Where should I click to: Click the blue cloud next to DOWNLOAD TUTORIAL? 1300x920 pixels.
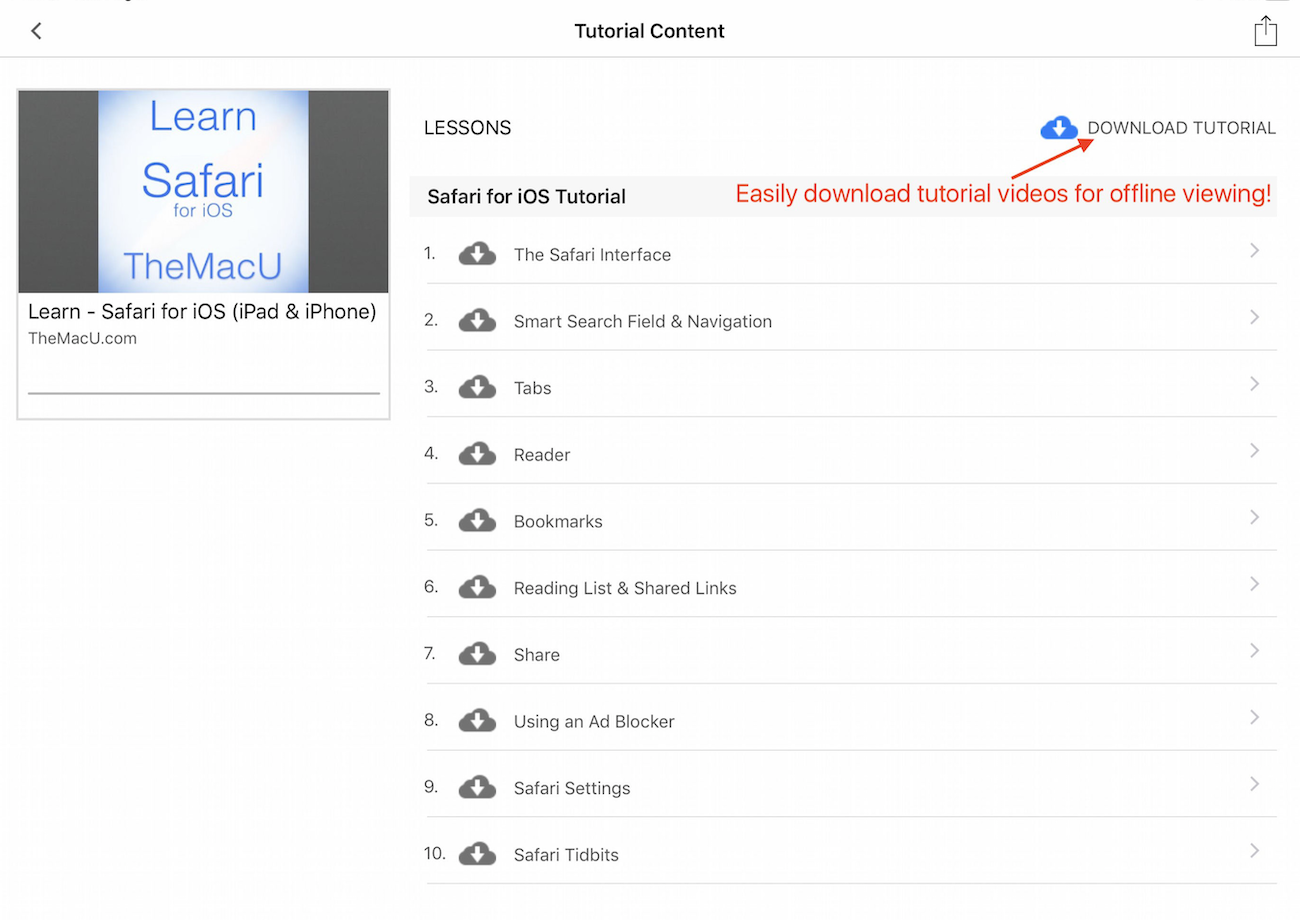[1059, 128]
